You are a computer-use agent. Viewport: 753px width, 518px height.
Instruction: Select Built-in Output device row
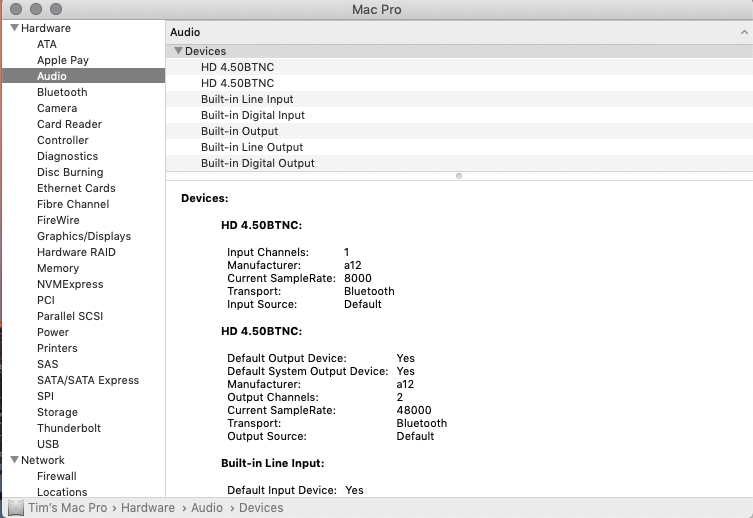[x=239, y=131]
